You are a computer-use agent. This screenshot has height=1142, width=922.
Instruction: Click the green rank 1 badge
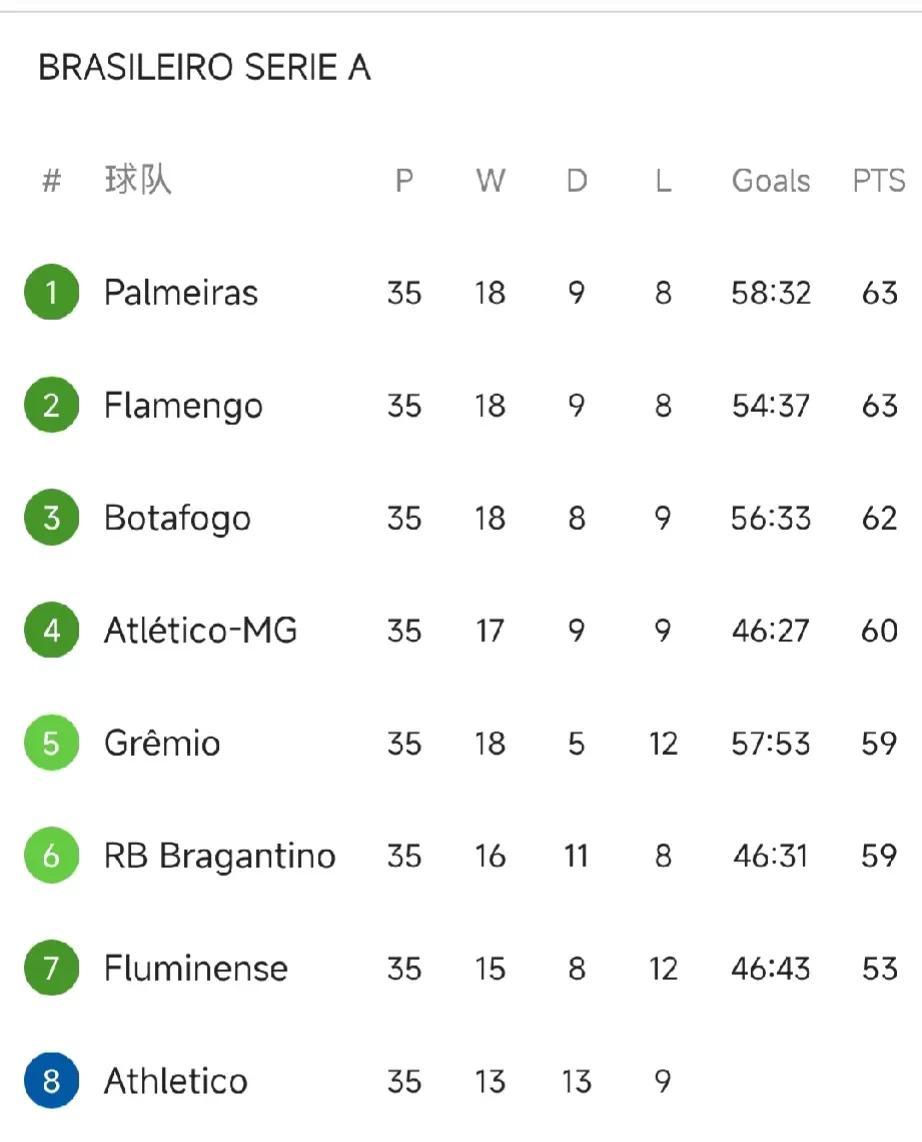pos(51,292)
